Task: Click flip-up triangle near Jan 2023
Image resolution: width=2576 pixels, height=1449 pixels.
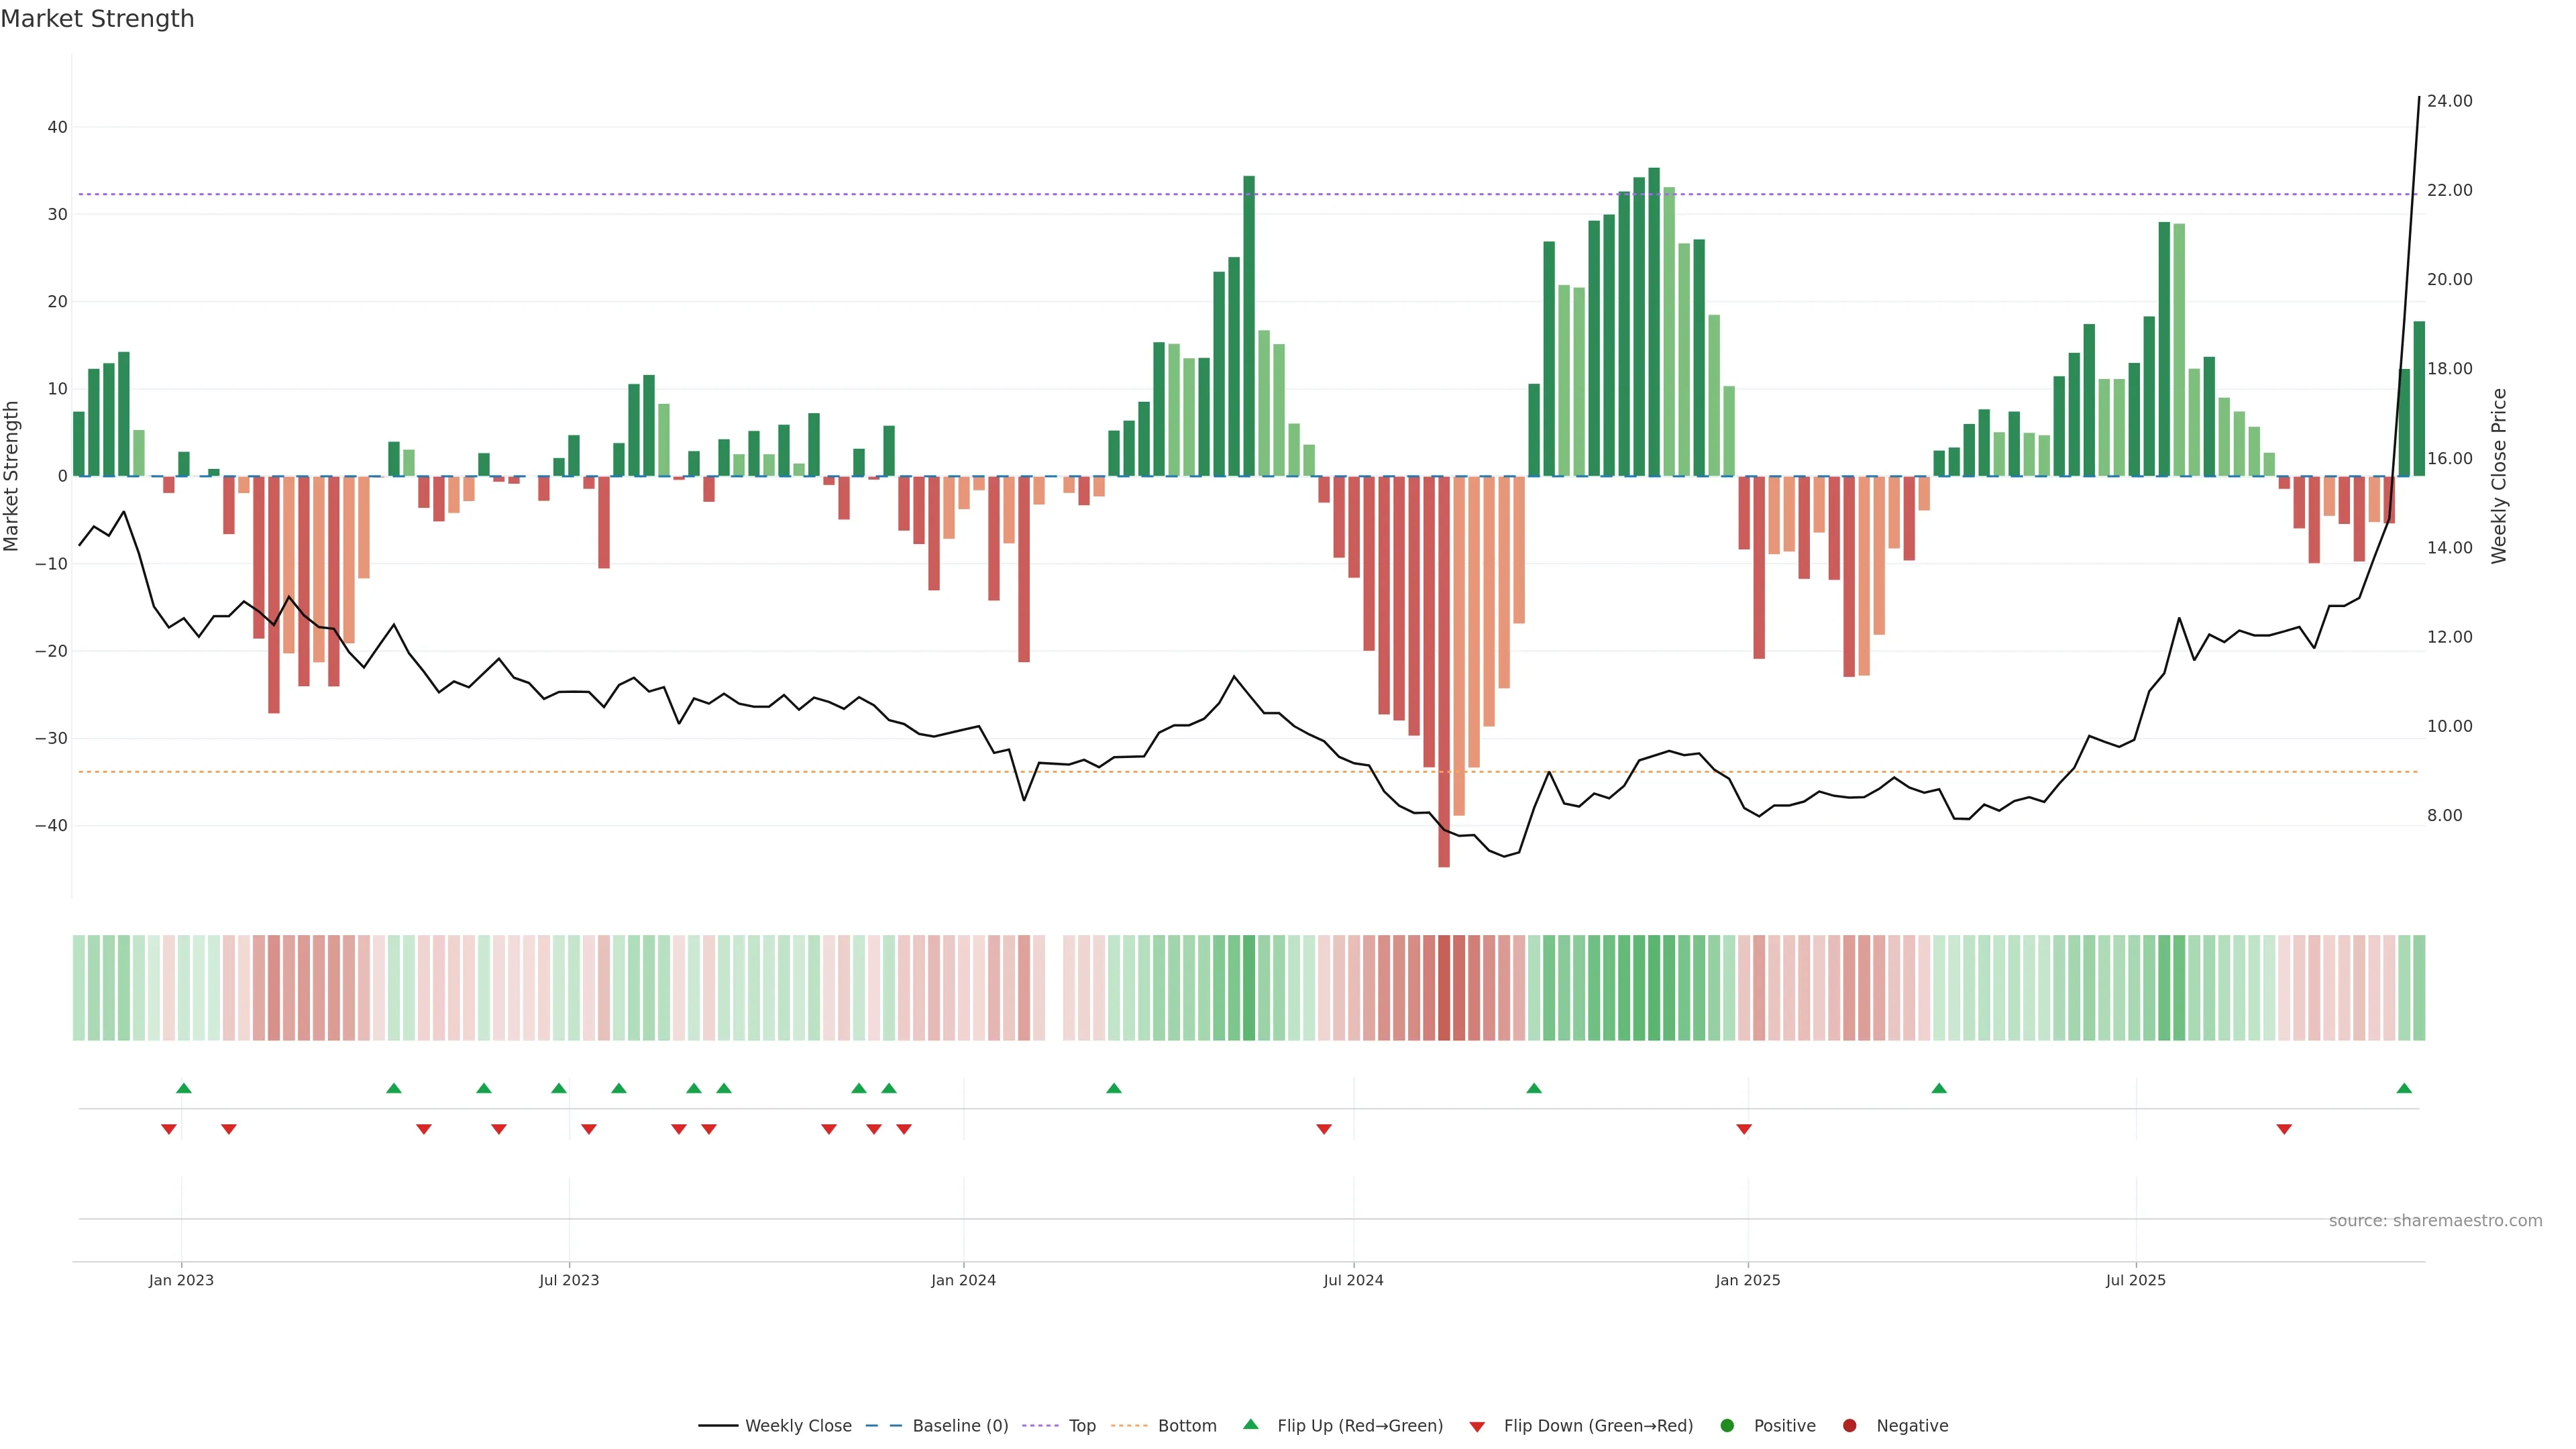Action: [184, 1088]
